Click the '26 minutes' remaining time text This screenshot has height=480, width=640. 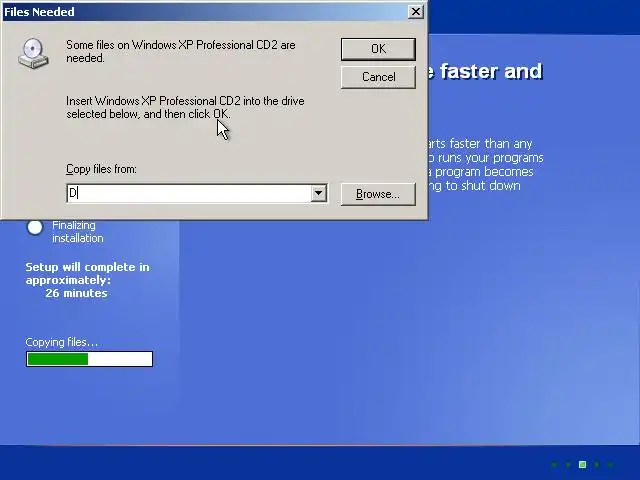[76, 293]
